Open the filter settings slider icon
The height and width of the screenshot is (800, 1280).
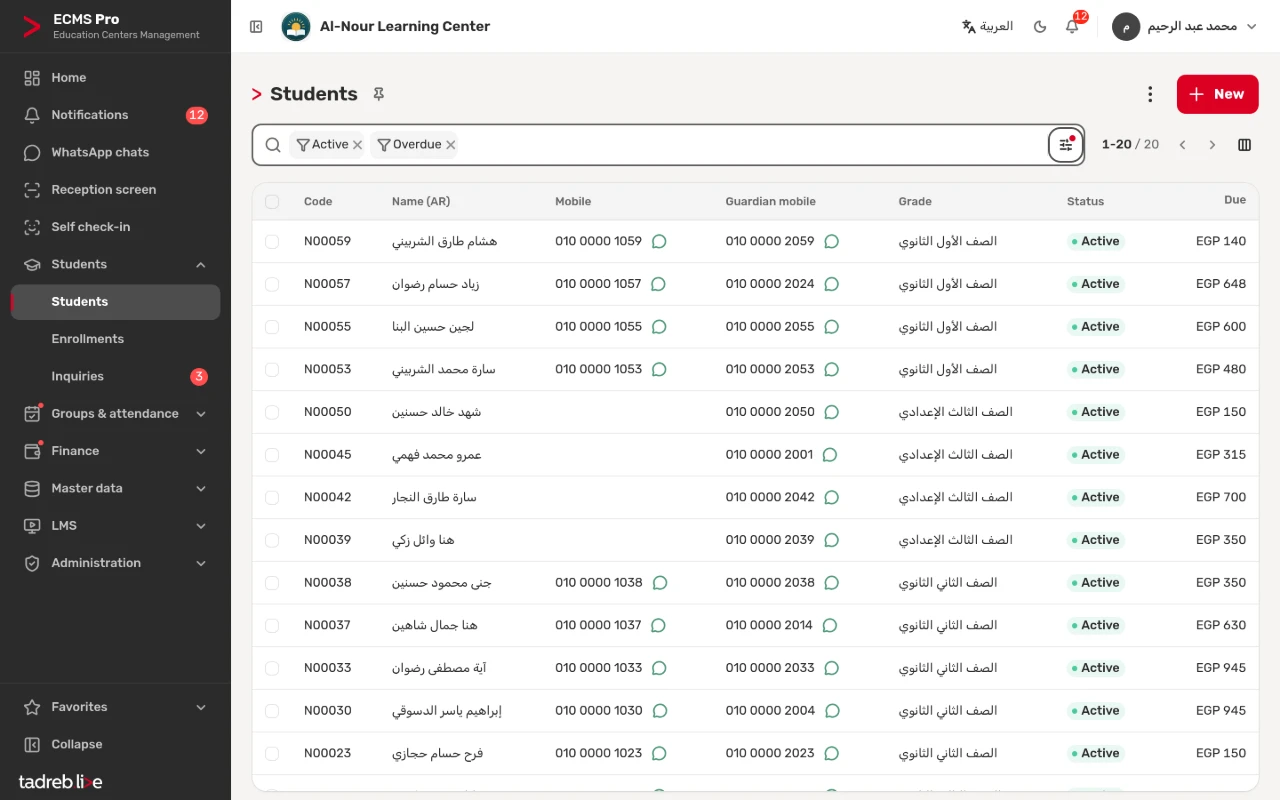[1066, 145]
